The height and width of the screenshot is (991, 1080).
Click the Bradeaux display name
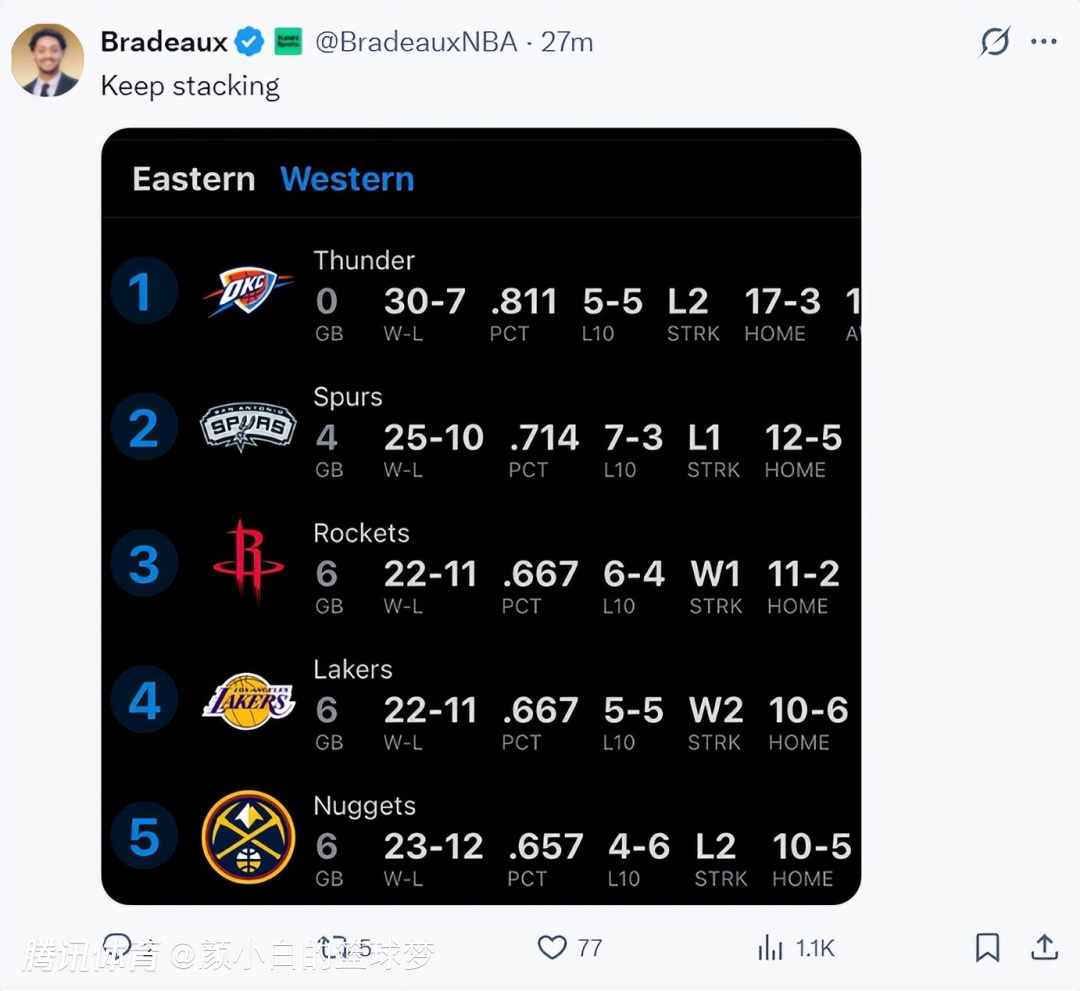tap(165, 42)
